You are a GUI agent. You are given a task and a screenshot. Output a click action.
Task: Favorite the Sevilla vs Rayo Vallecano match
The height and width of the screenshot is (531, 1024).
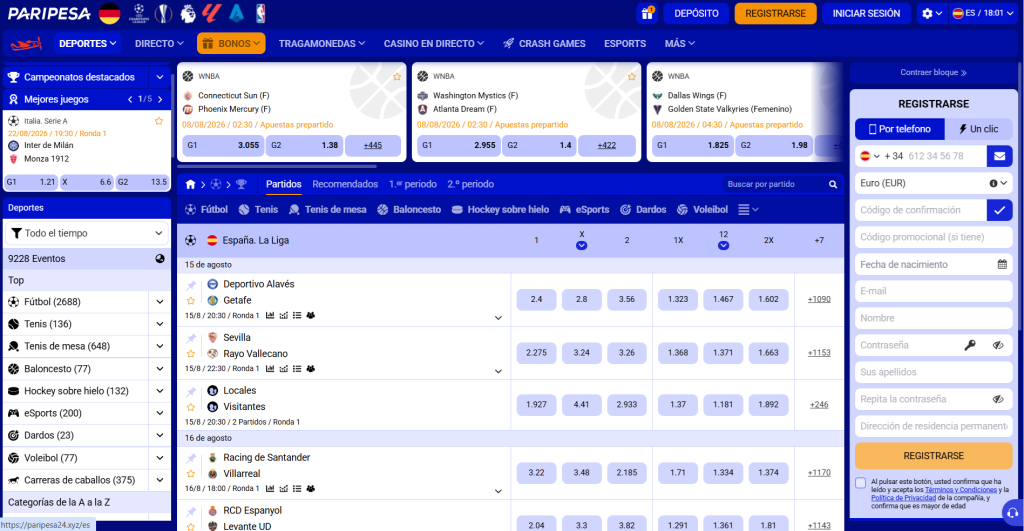pyautogui.click(x=191, y=354)
